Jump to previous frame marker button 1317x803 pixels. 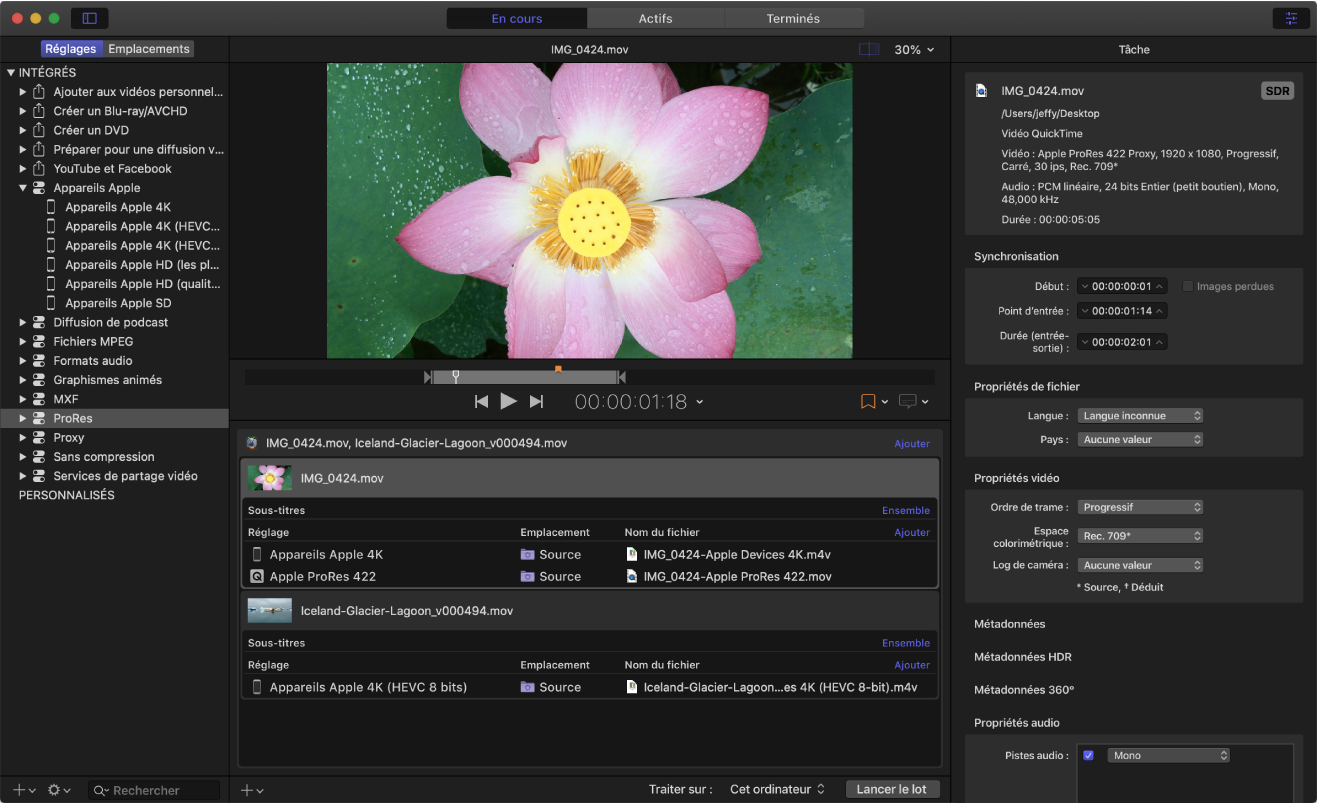click(x=481, y=401)
